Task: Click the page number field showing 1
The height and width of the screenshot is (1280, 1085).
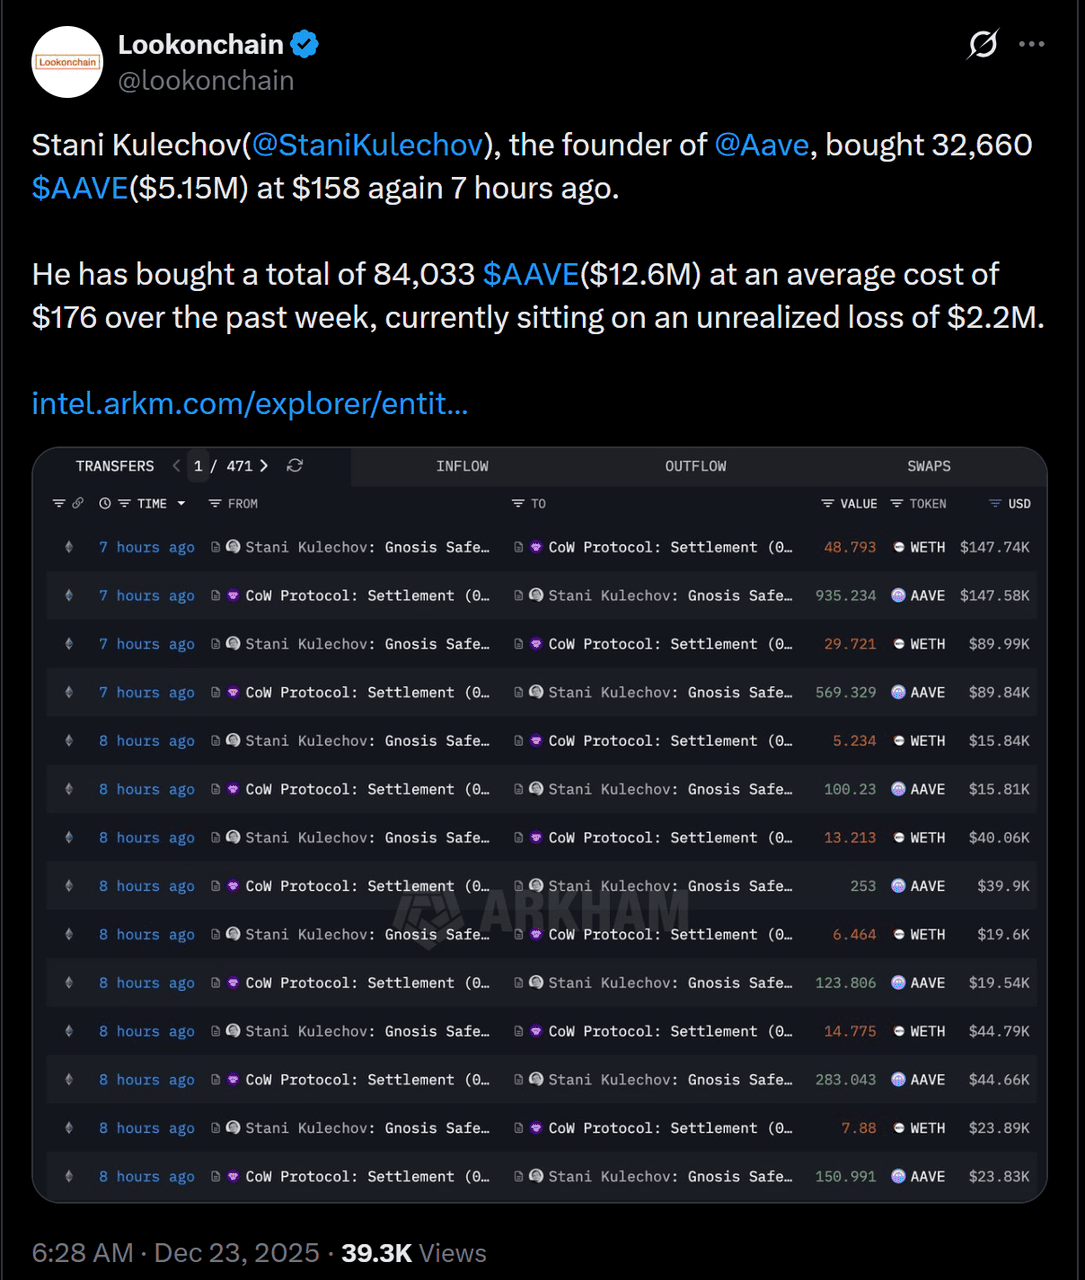Action: pos(198,466)
